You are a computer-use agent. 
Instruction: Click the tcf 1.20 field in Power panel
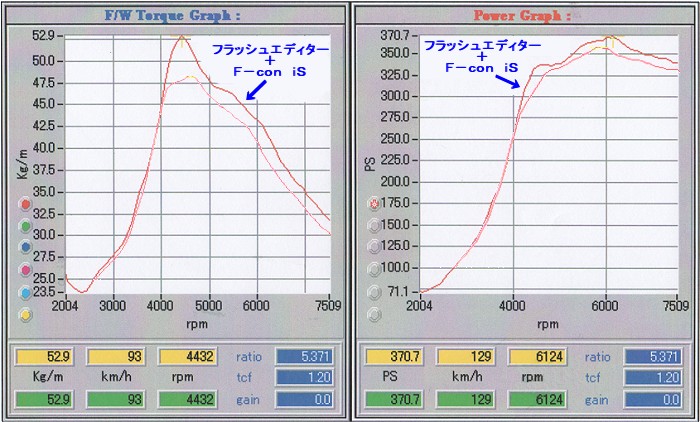(x=654, y=377)
